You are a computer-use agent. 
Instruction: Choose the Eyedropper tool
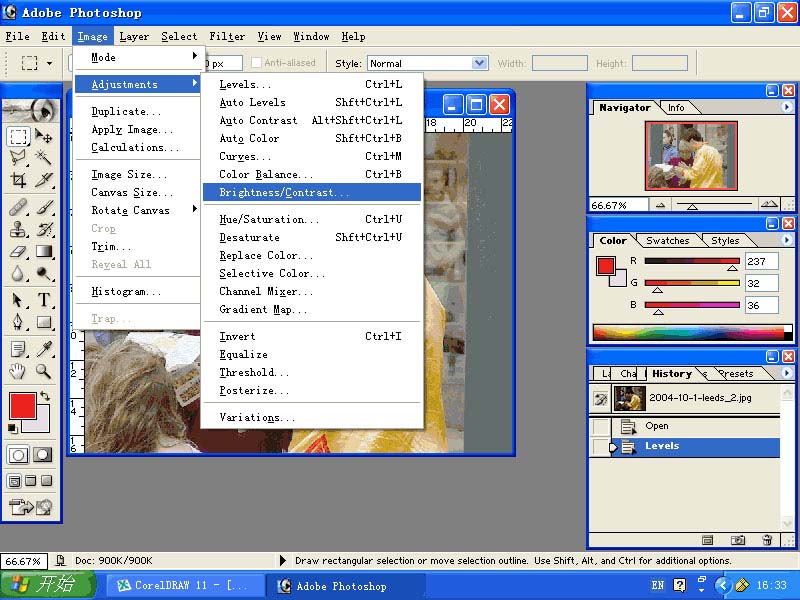[x=44, y=349]
